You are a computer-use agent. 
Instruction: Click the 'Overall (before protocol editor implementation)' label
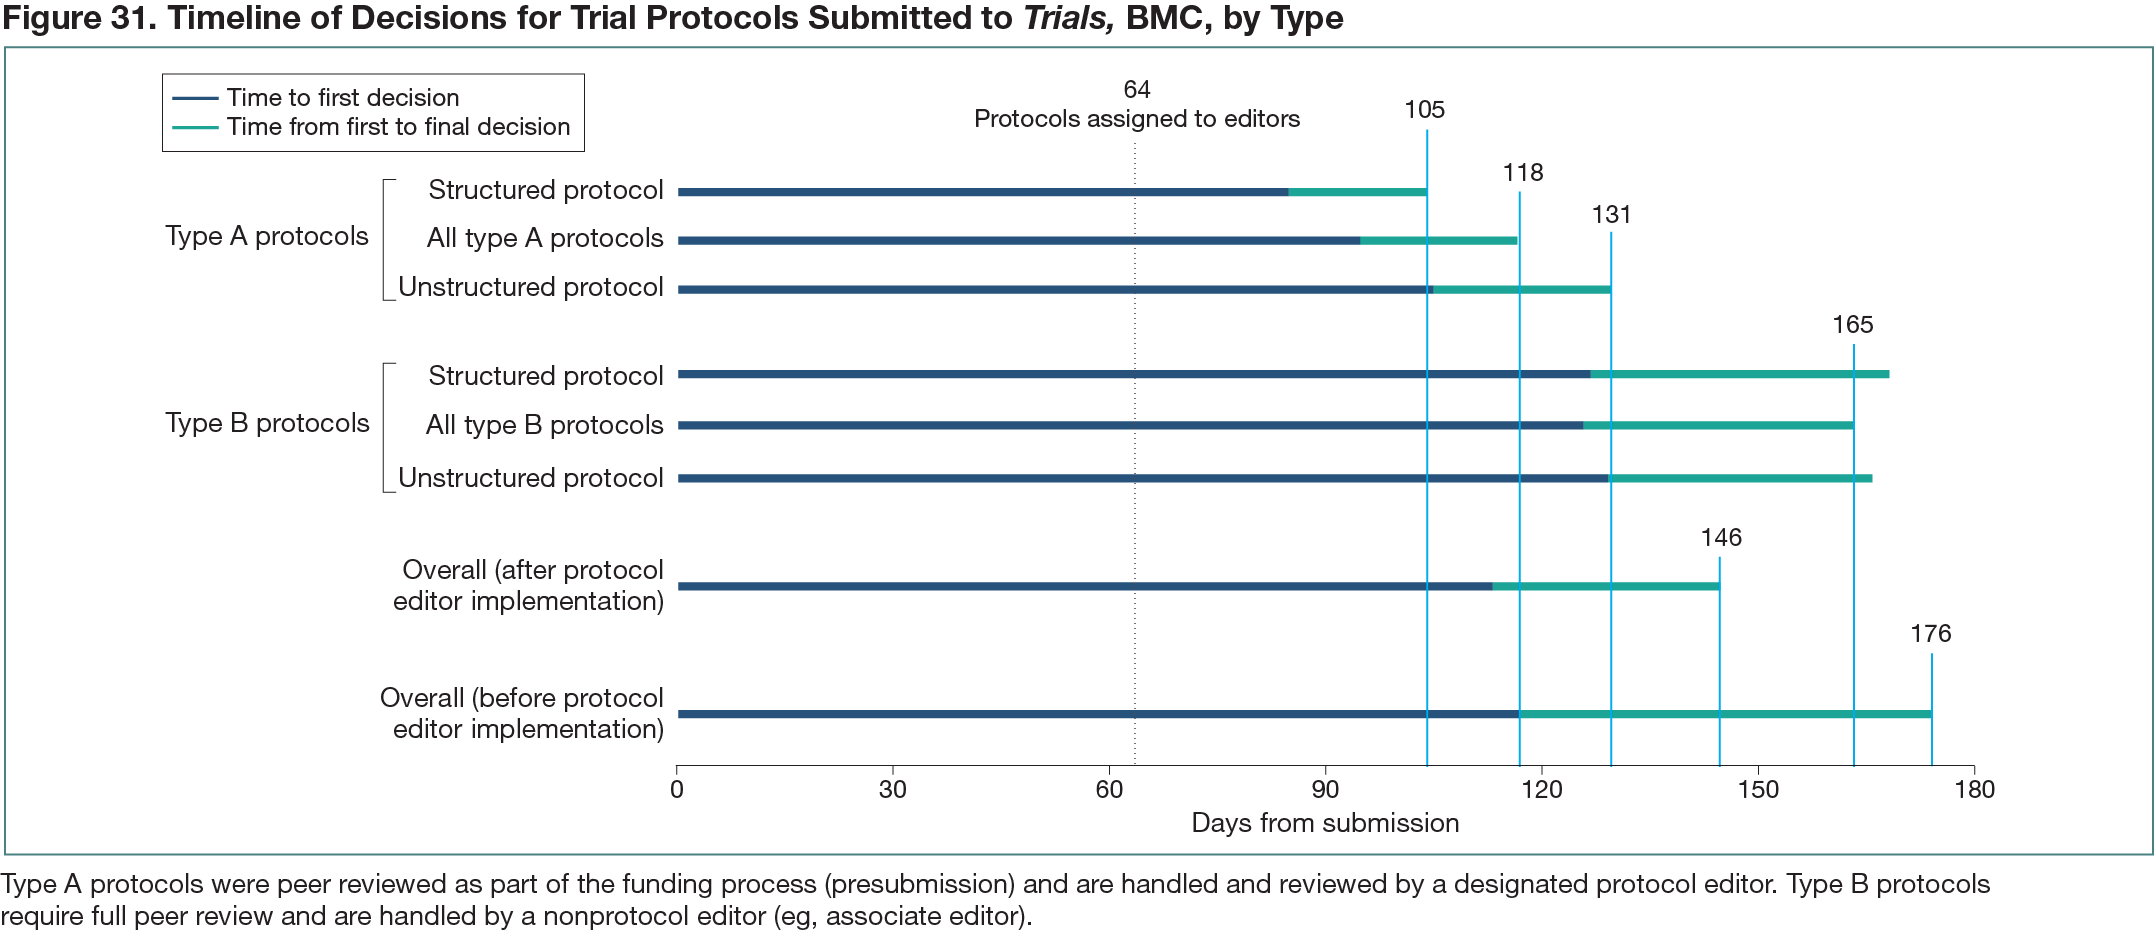(523, 713)
